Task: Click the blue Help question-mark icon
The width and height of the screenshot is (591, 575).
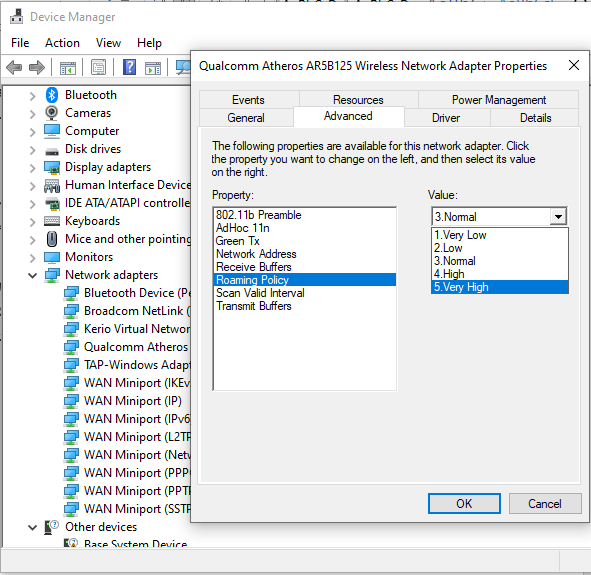Action: [x=129, y=67]
